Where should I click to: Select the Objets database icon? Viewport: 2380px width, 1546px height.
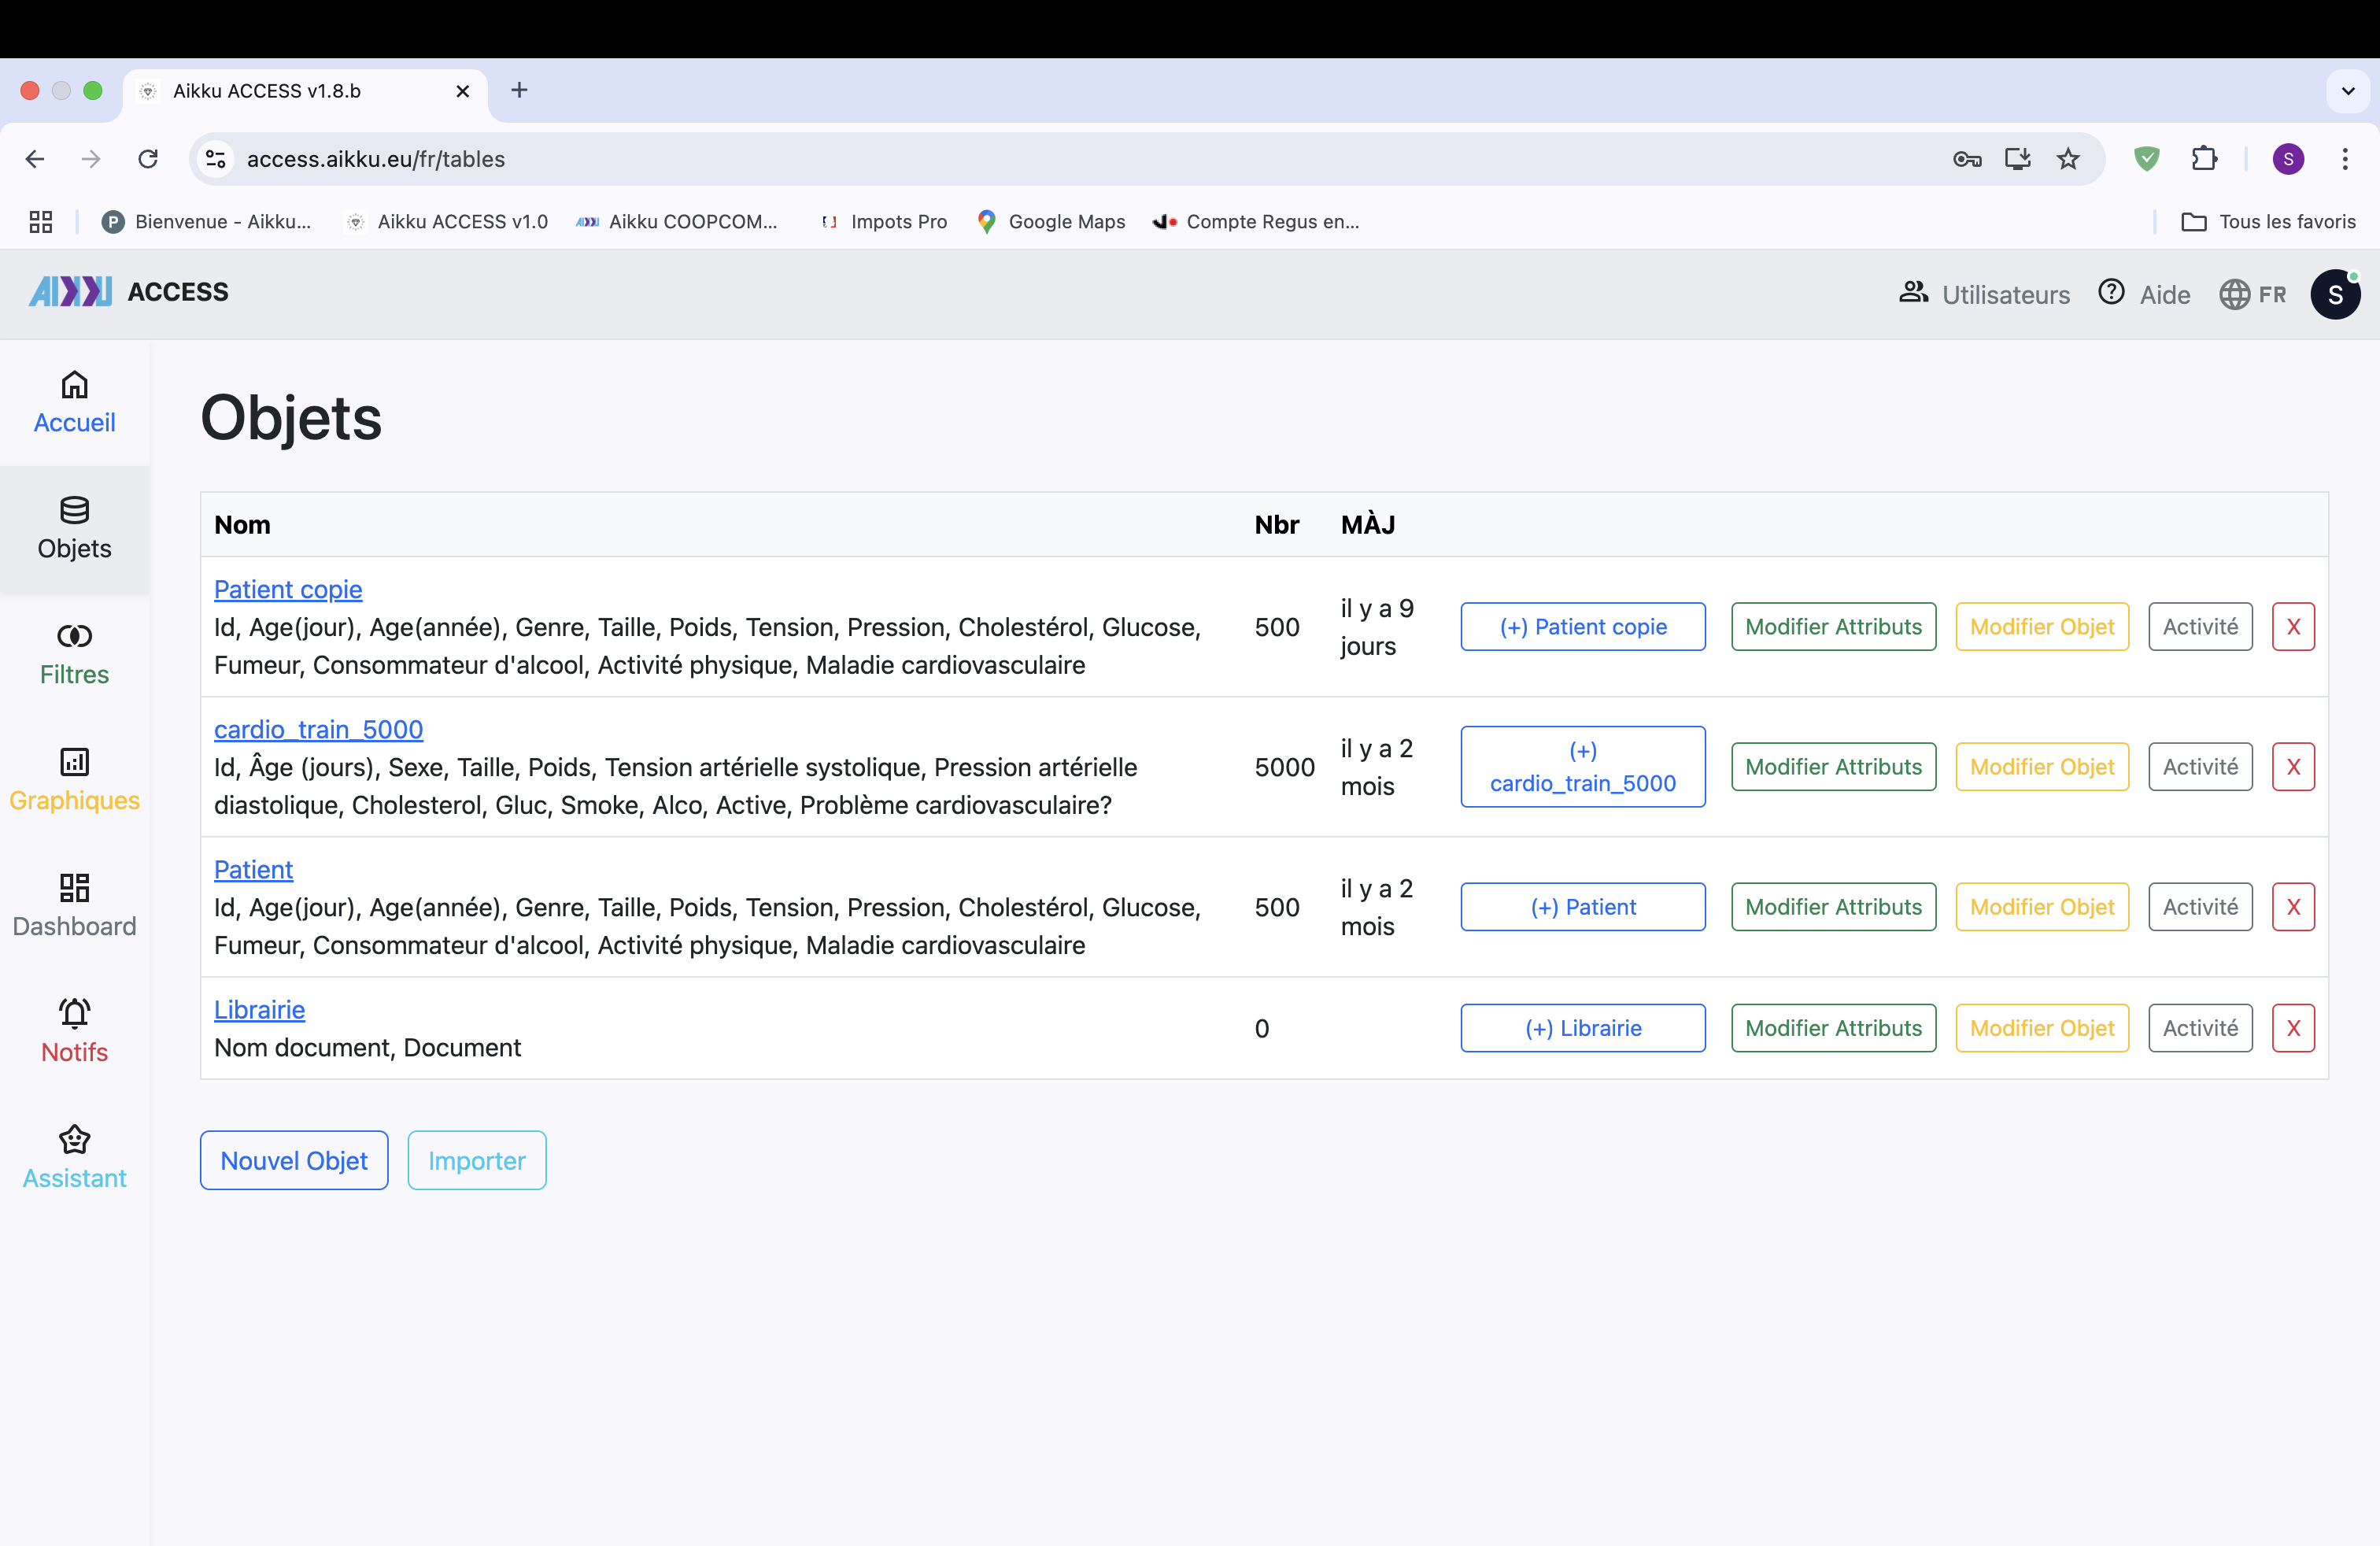[x=74, y=510]
